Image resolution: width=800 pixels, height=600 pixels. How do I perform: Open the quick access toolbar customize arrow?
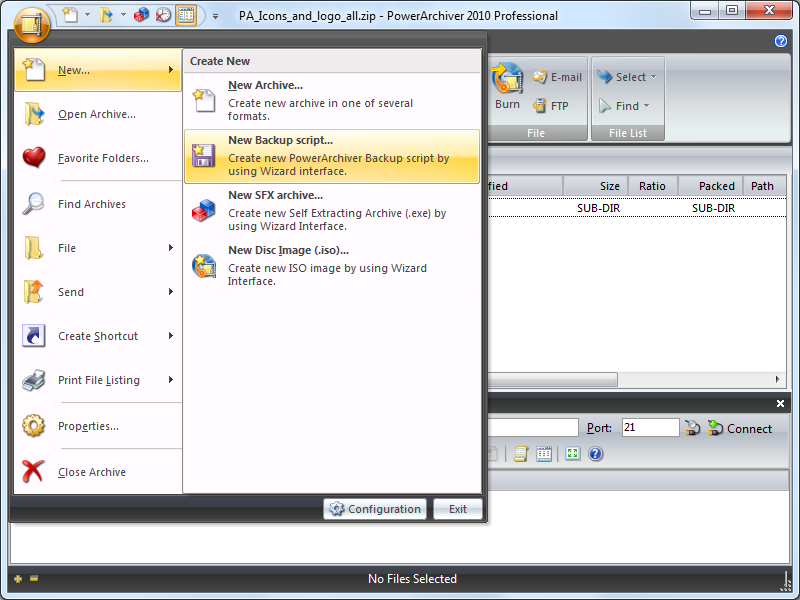[216, 16]
